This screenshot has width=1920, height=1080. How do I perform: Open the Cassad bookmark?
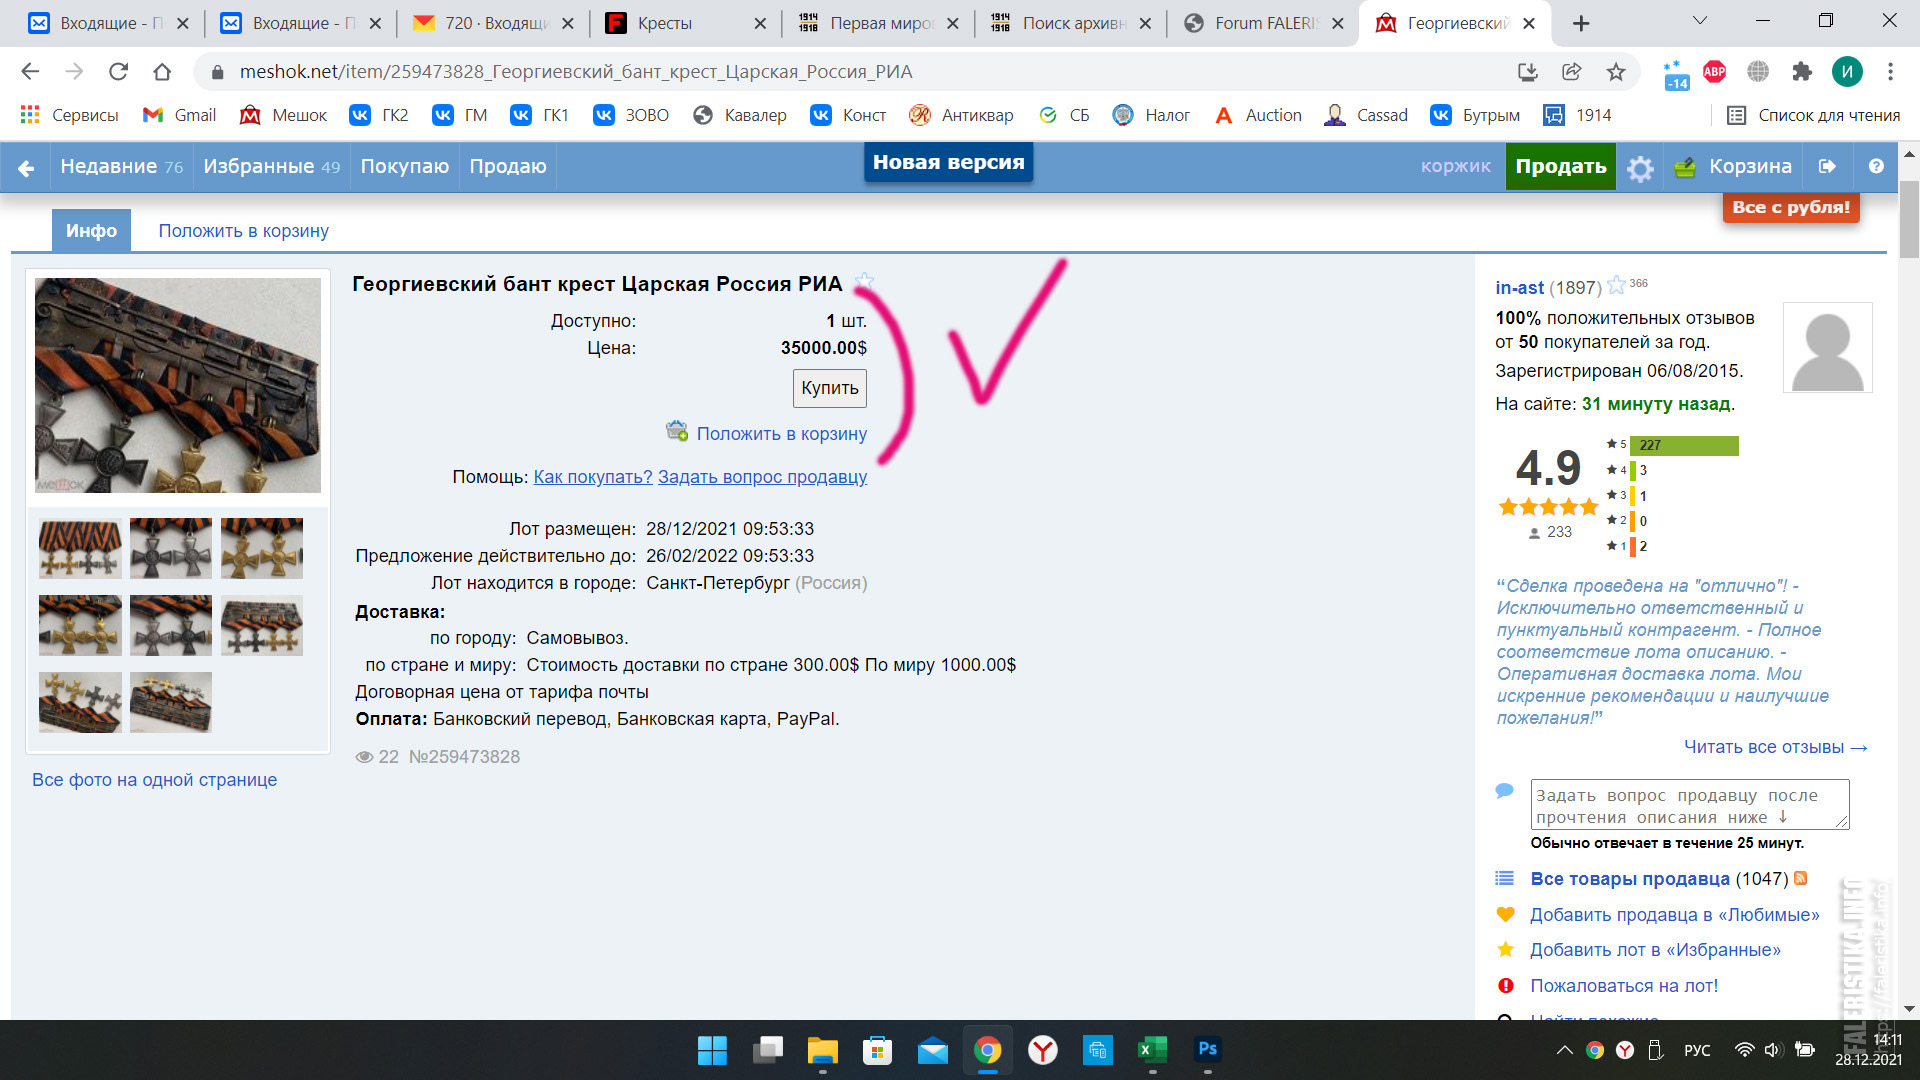(1366, 115)
